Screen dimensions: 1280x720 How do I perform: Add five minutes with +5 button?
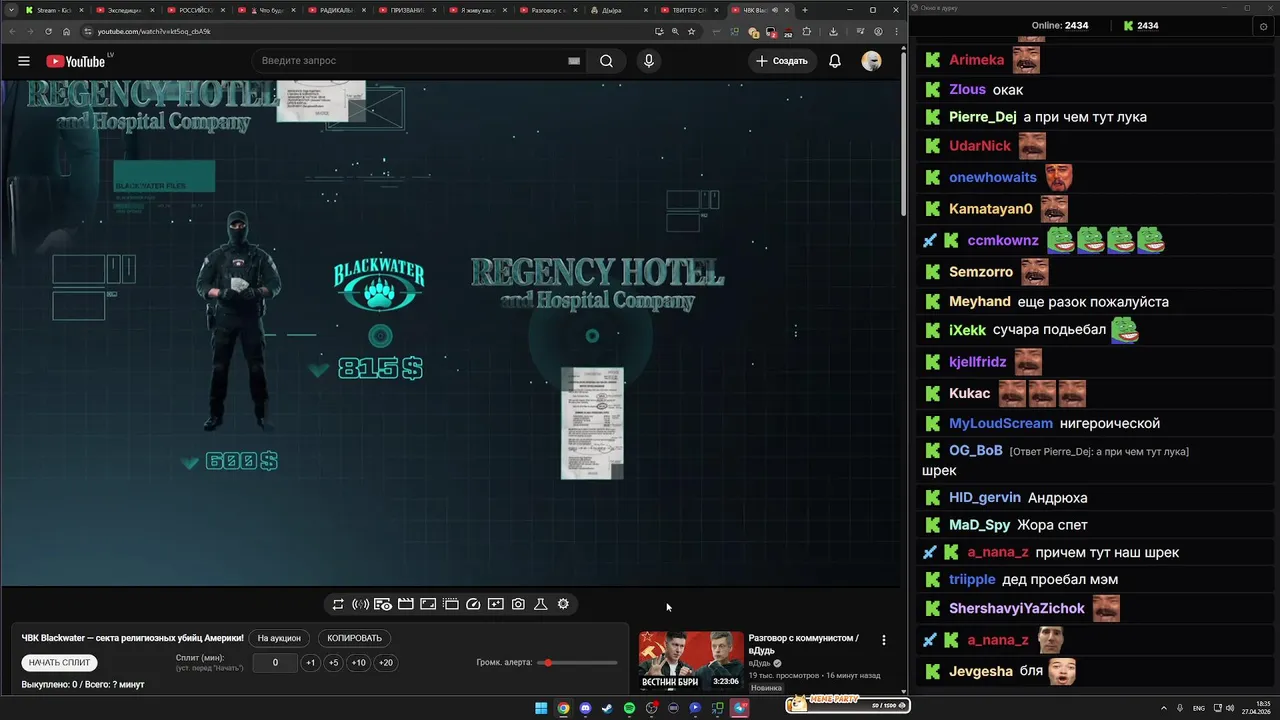click(x=333, y=662)
